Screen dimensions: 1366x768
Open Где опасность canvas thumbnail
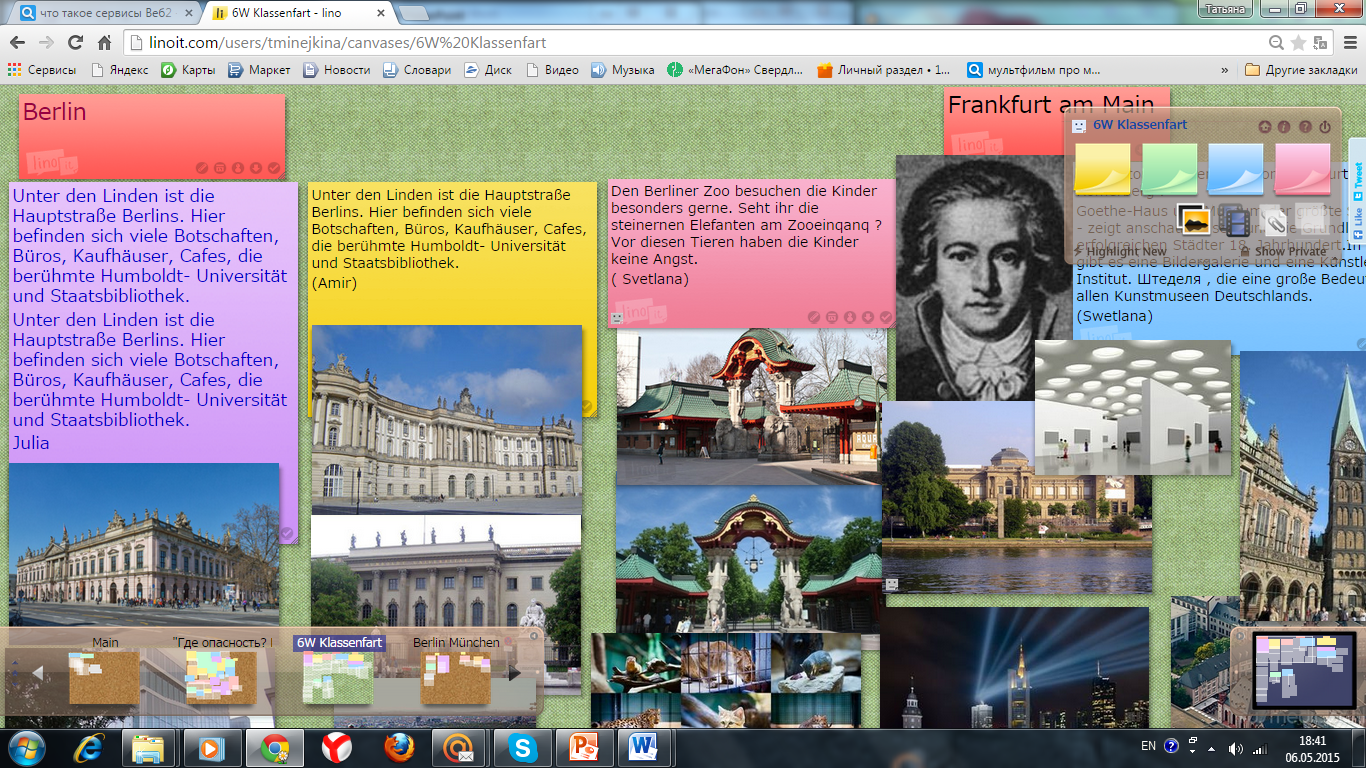pyautogui.click(x=221, y=677)
